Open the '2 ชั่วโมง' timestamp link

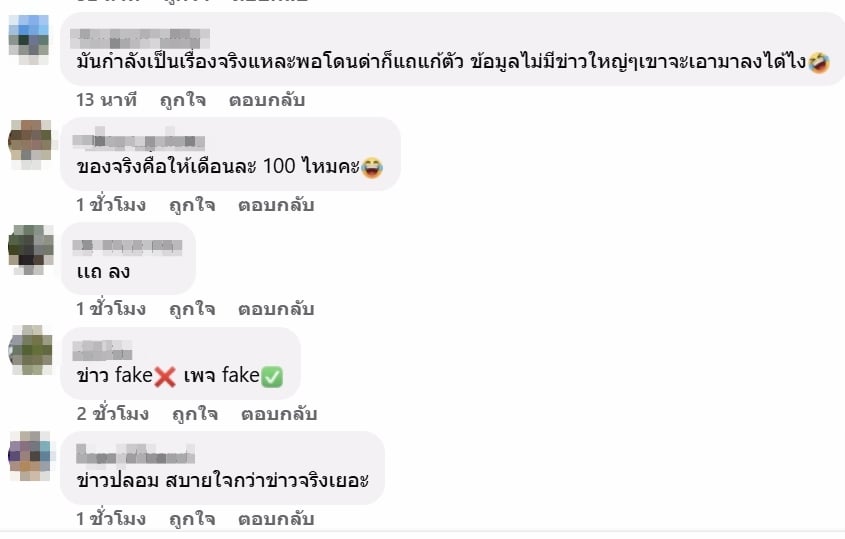[113, 414]
